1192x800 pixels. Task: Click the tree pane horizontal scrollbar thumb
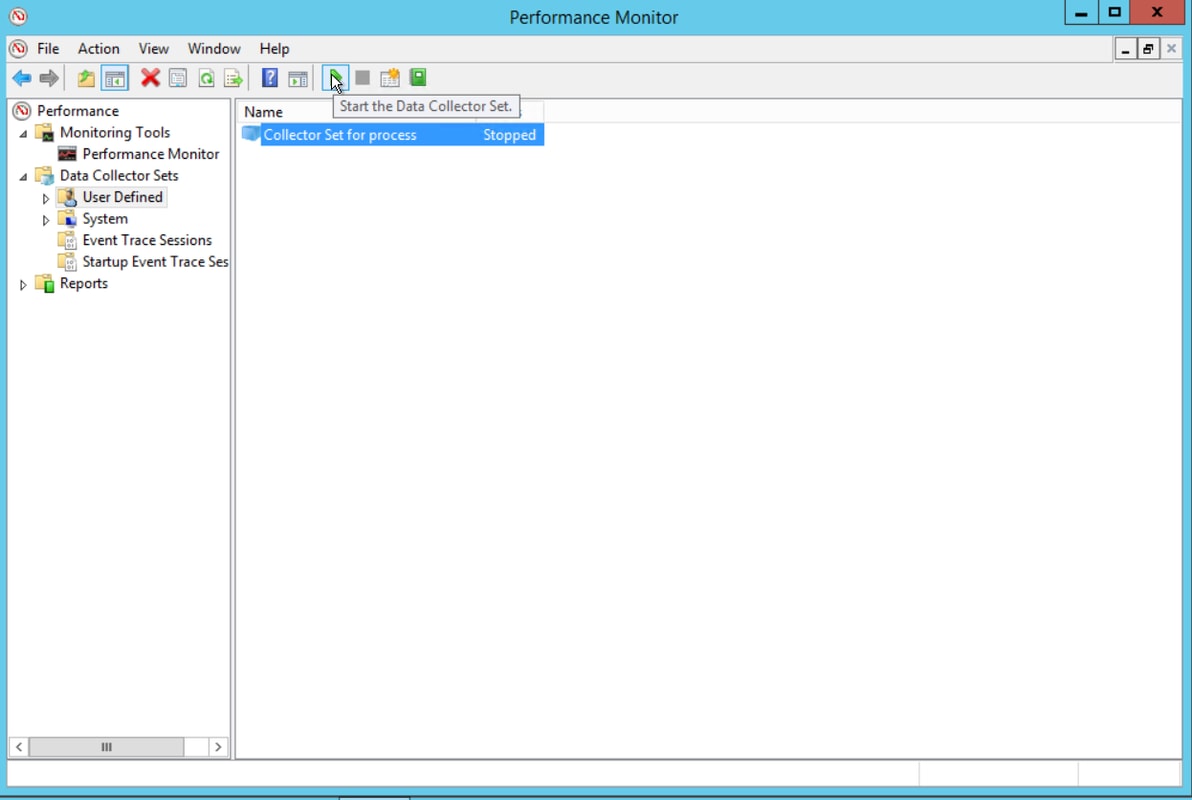click(106, 747)
